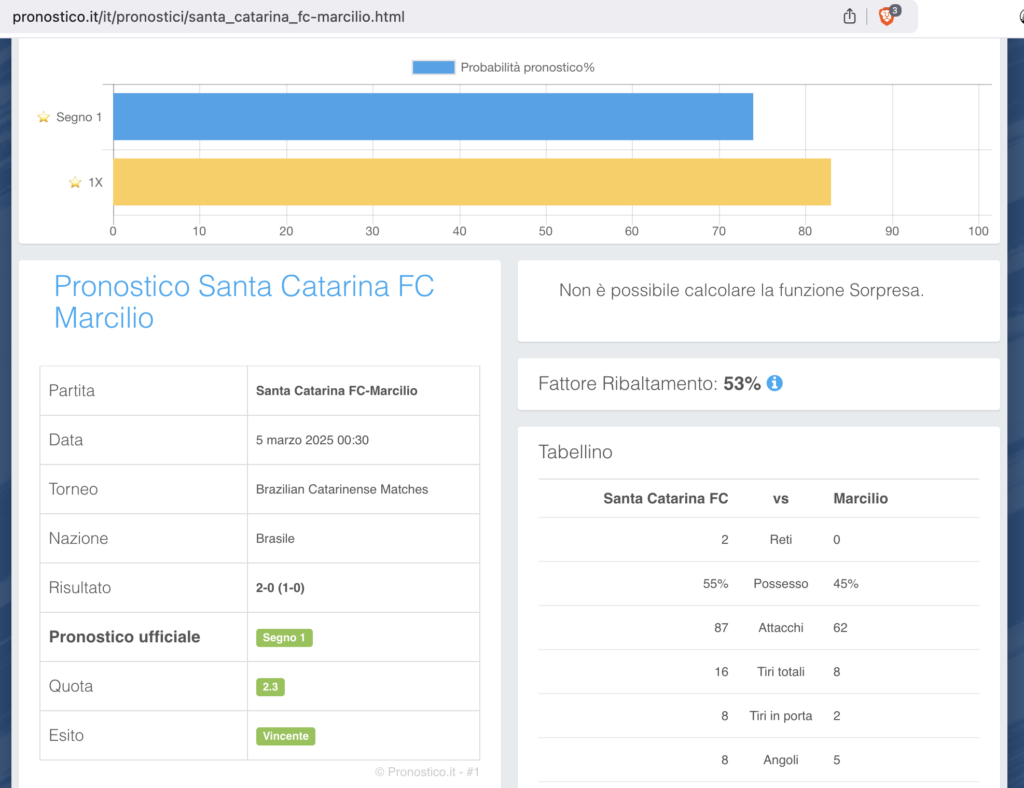1024x788 pixels.
Task: Click the star icon beside Segno 1
Action: (44, 117)
